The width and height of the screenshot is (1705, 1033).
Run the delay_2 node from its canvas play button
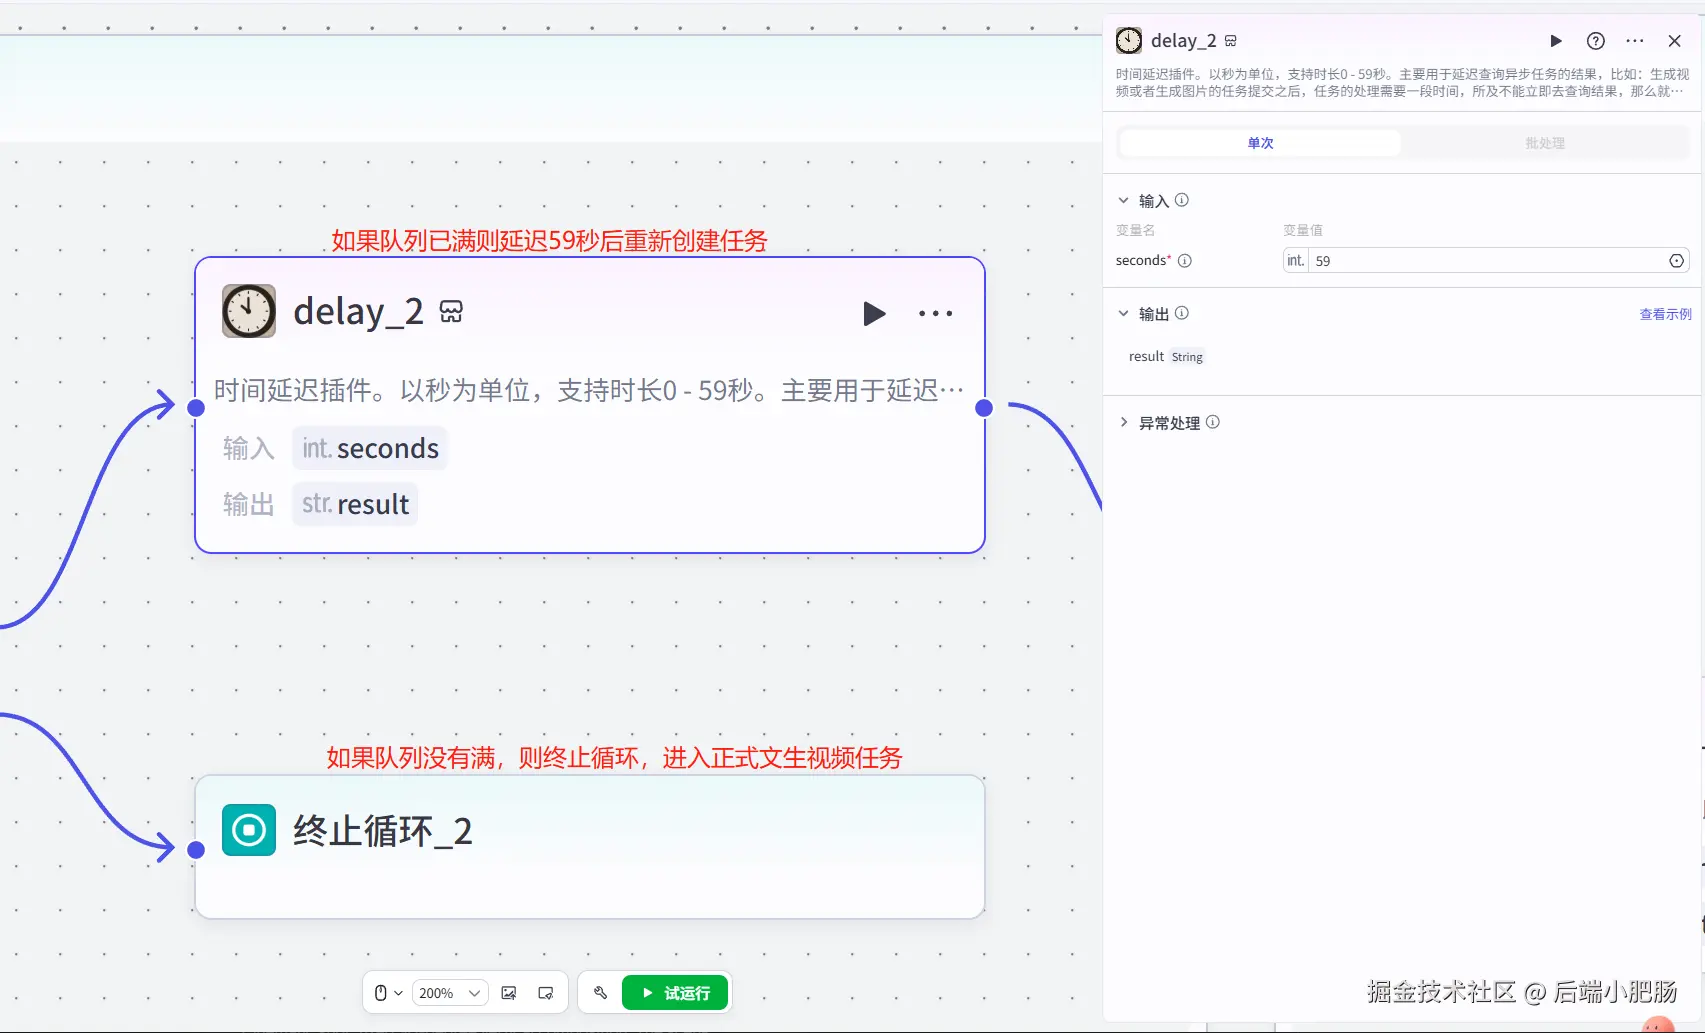pyautogui.click(x=874, y=314)
